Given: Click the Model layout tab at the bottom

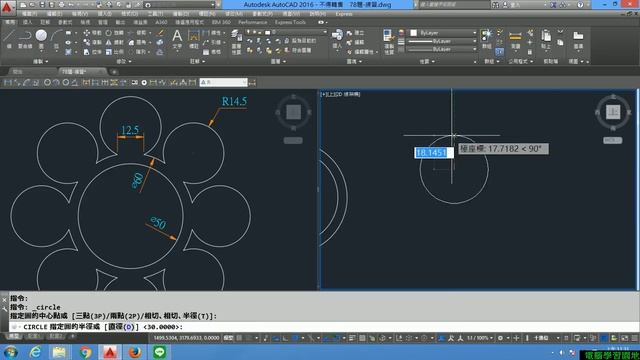Looking at the screenshot, I should pyautogui.click(x=13, y=336).
